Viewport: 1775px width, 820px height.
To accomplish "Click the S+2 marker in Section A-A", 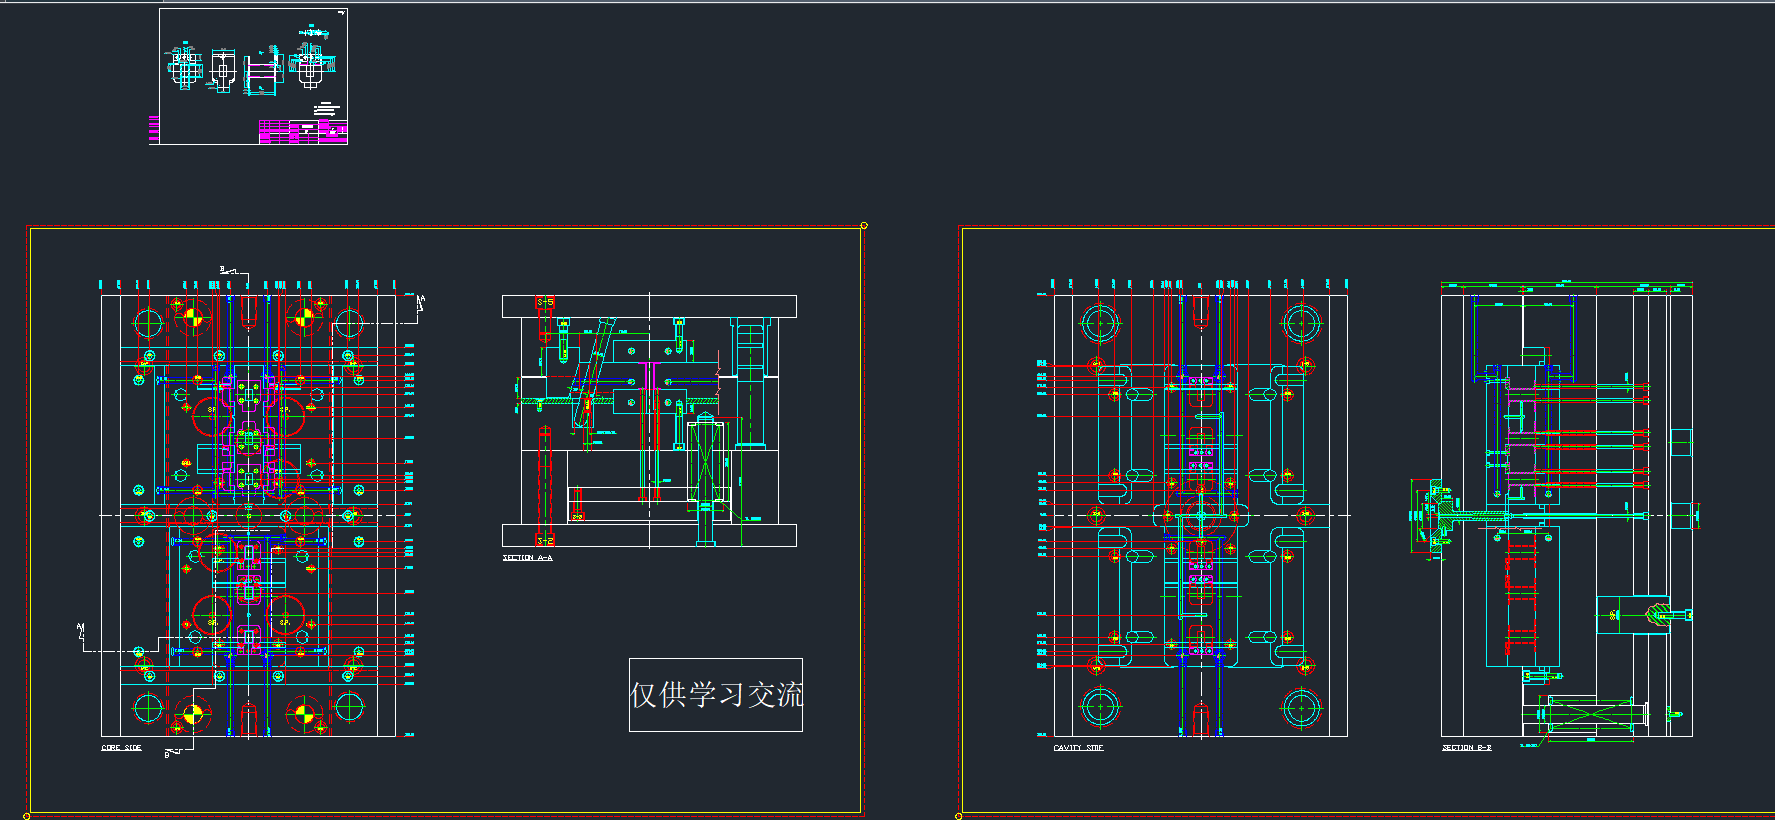I will click(545, 541).
